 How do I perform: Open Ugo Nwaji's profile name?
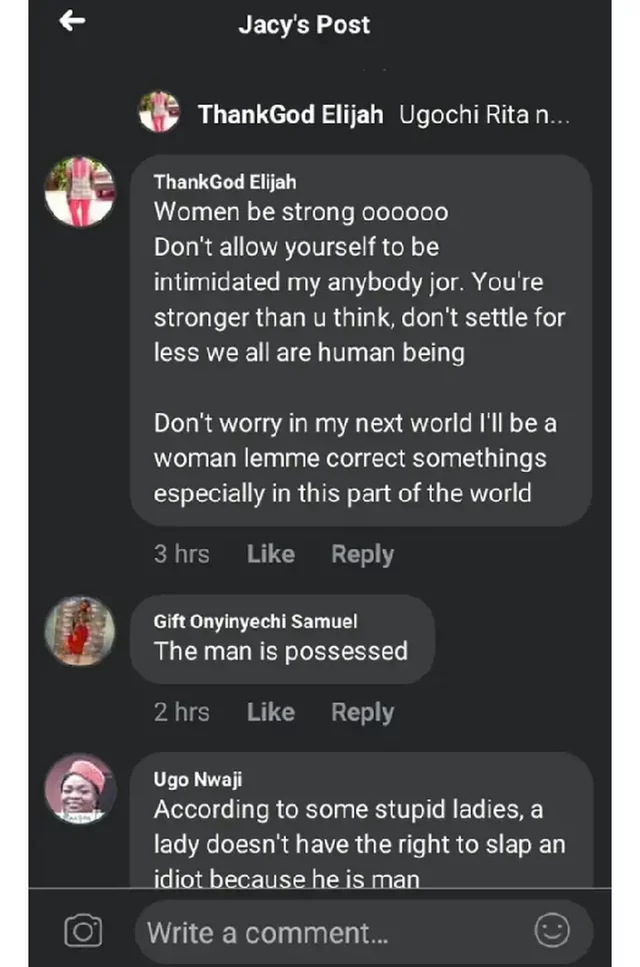198,779
